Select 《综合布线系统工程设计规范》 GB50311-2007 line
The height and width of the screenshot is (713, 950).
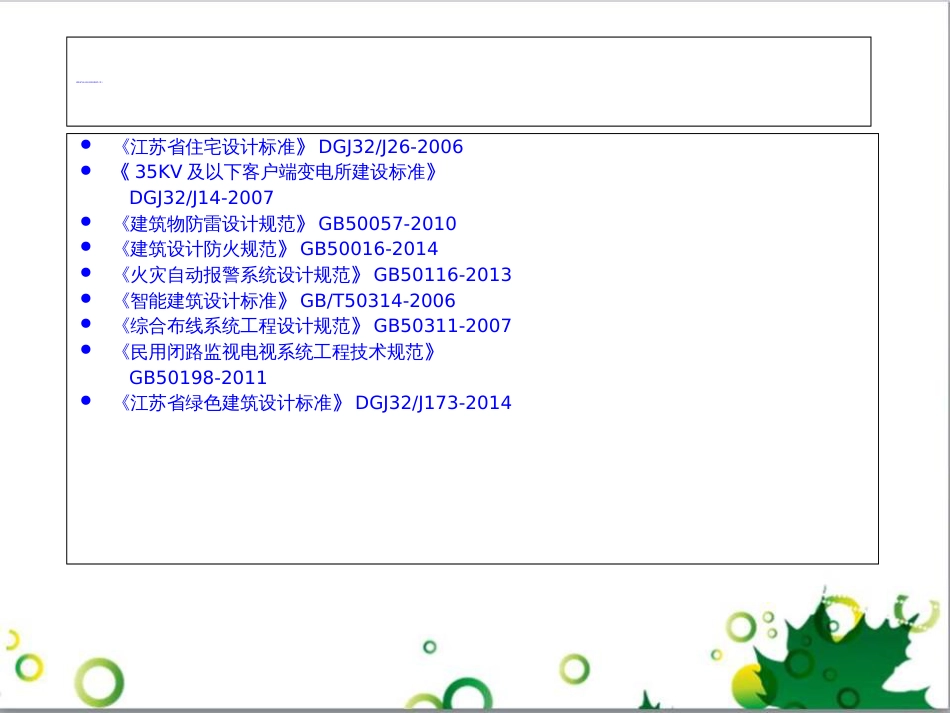pyautogui.click(x=314, y=326)
